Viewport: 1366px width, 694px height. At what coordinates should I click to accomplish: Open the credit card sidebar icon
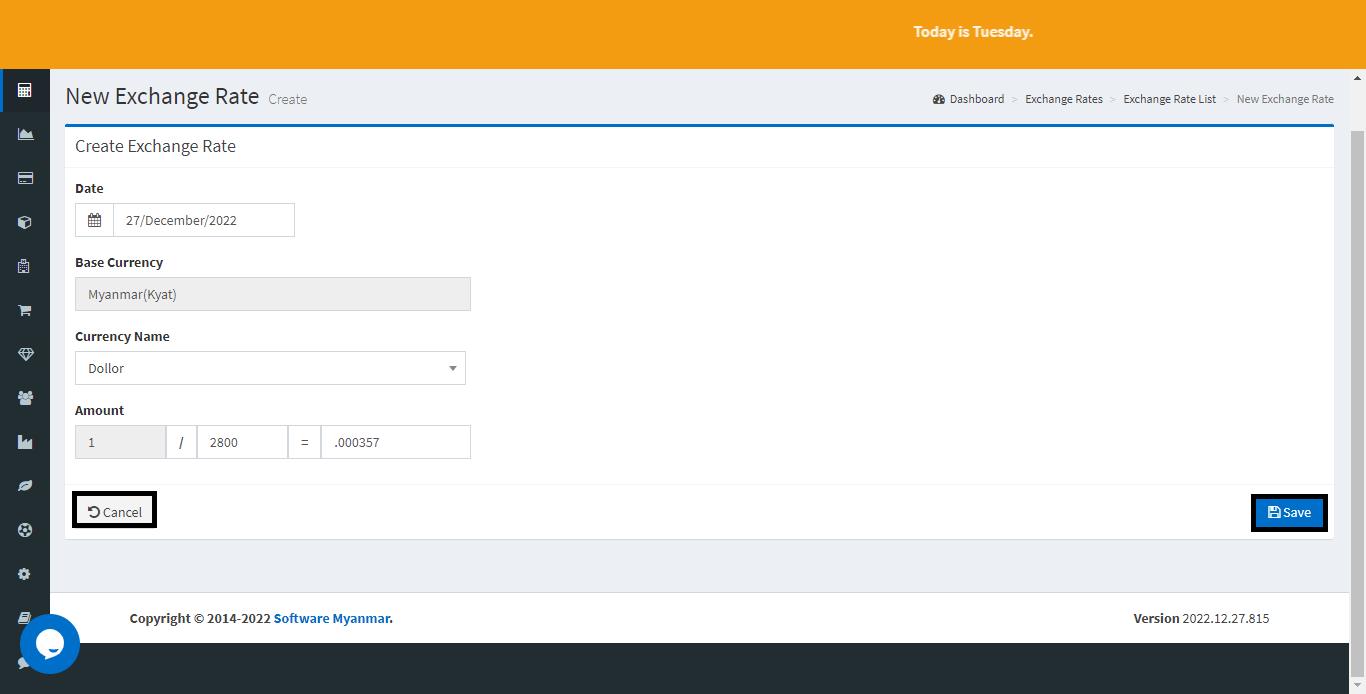[25, 178]
